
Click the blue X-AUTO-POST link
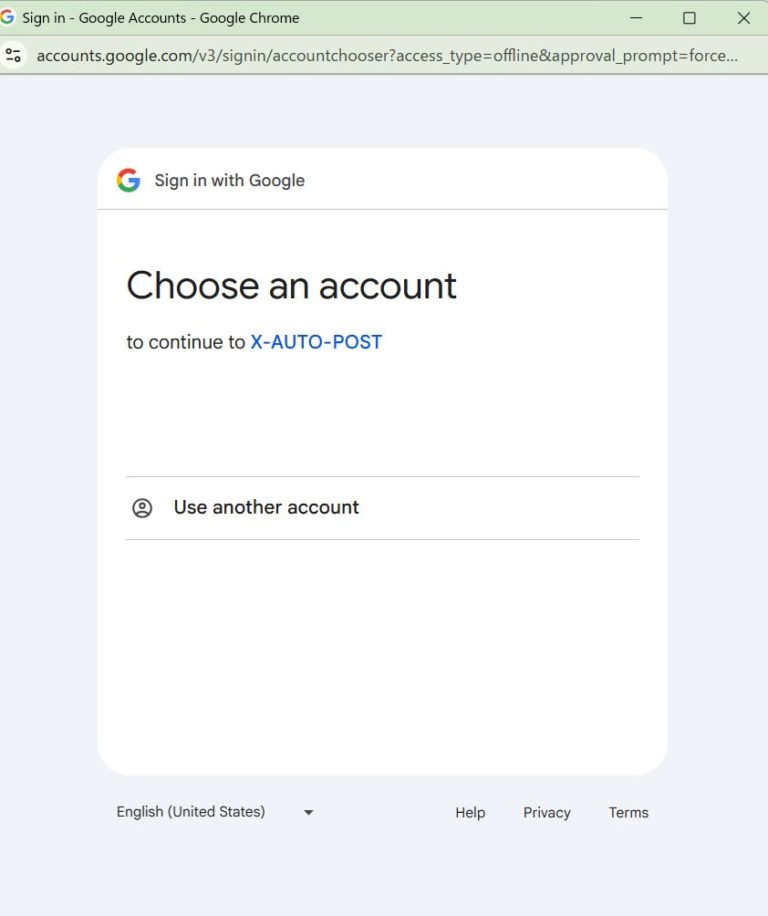click(x=316, y=342)
